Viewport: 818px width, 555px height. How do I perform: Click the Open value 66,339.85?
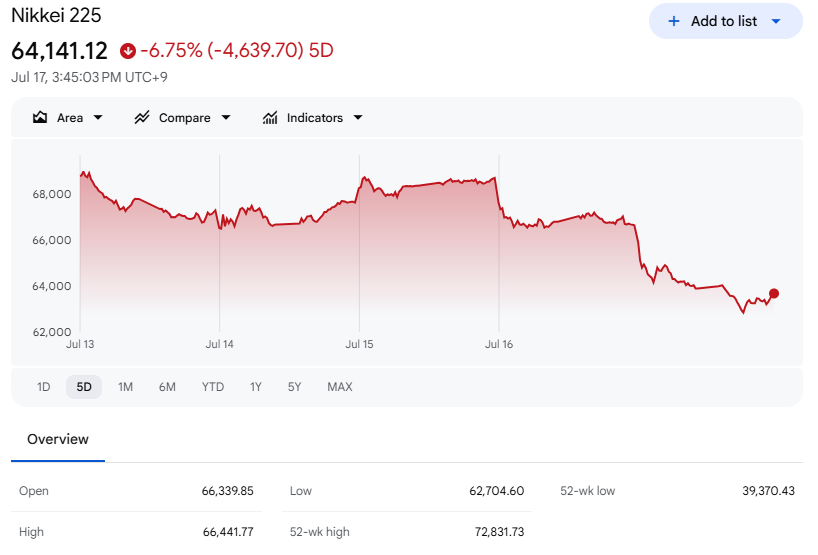[x=227, y=491]
